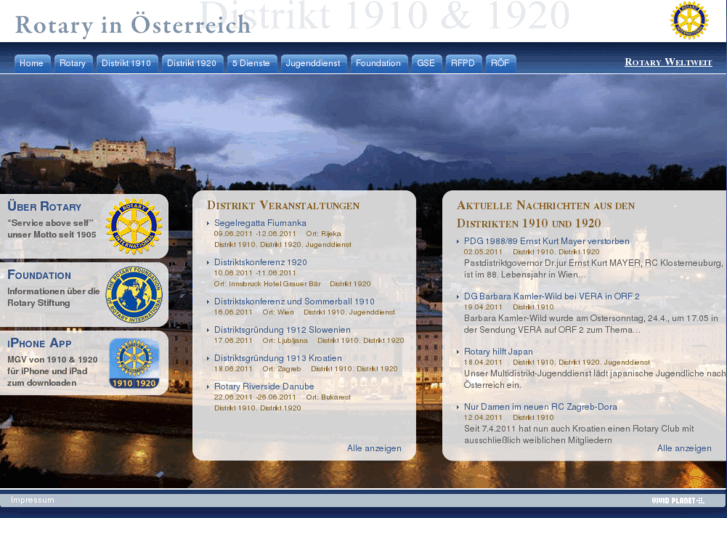Open the Rotary navigation tab

pos(73,63)
